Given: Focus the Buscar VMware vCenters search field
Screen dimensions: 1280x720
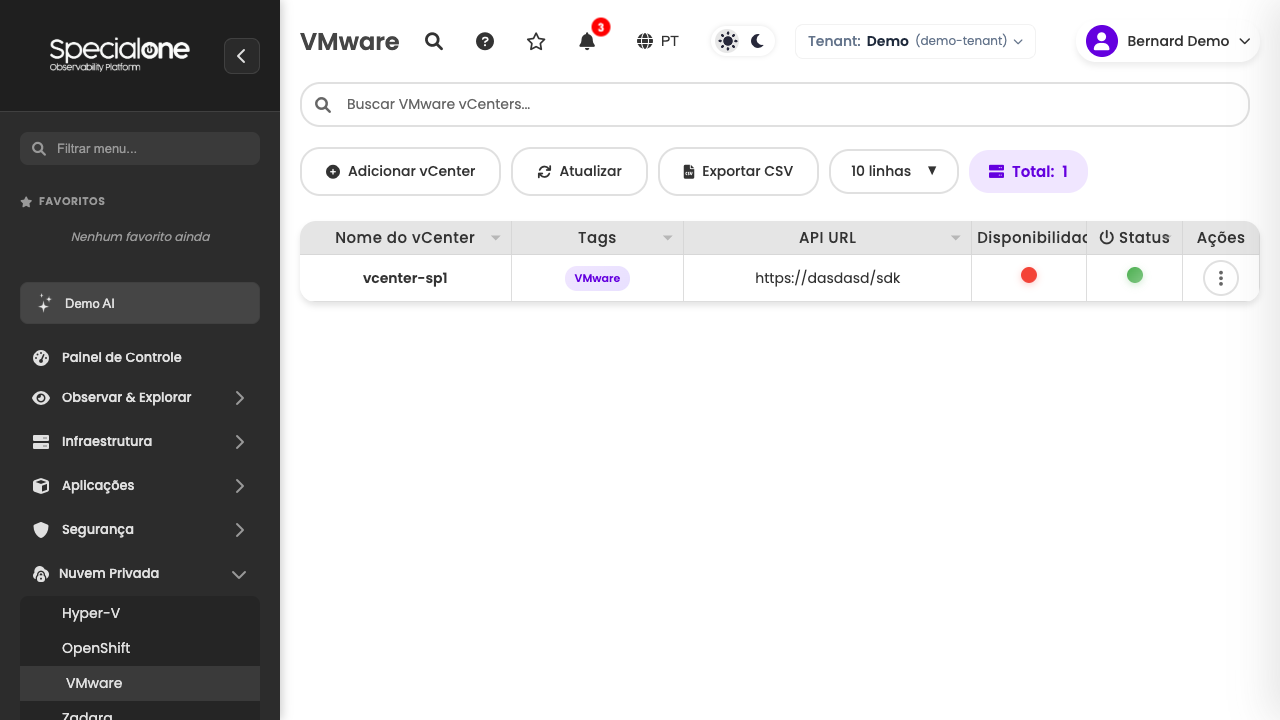Looking at the screenshot, I should pyautogui.click(x=775, y=104).
